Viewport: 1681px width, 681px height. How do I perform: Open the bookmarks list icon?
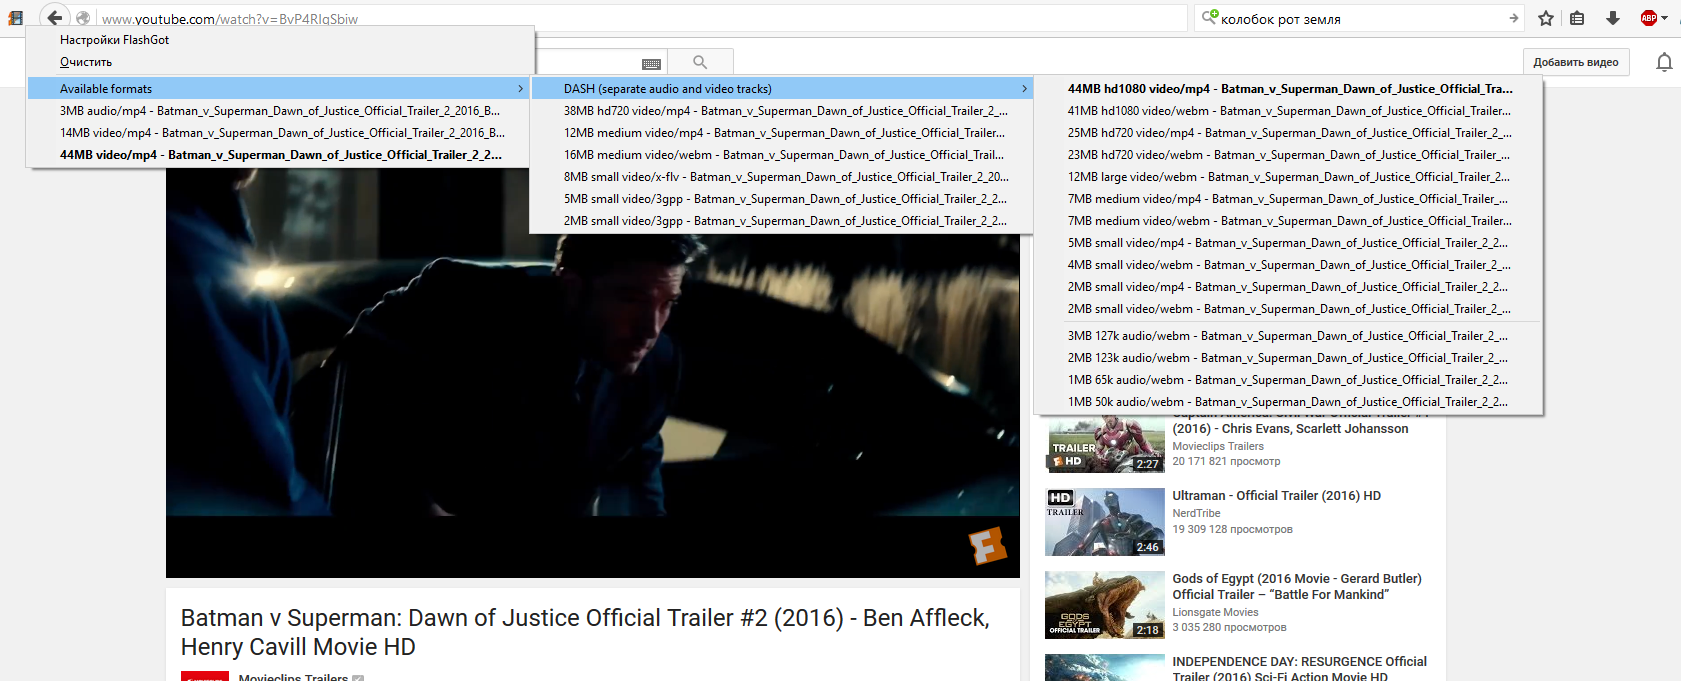click(x=1577, y=18)
